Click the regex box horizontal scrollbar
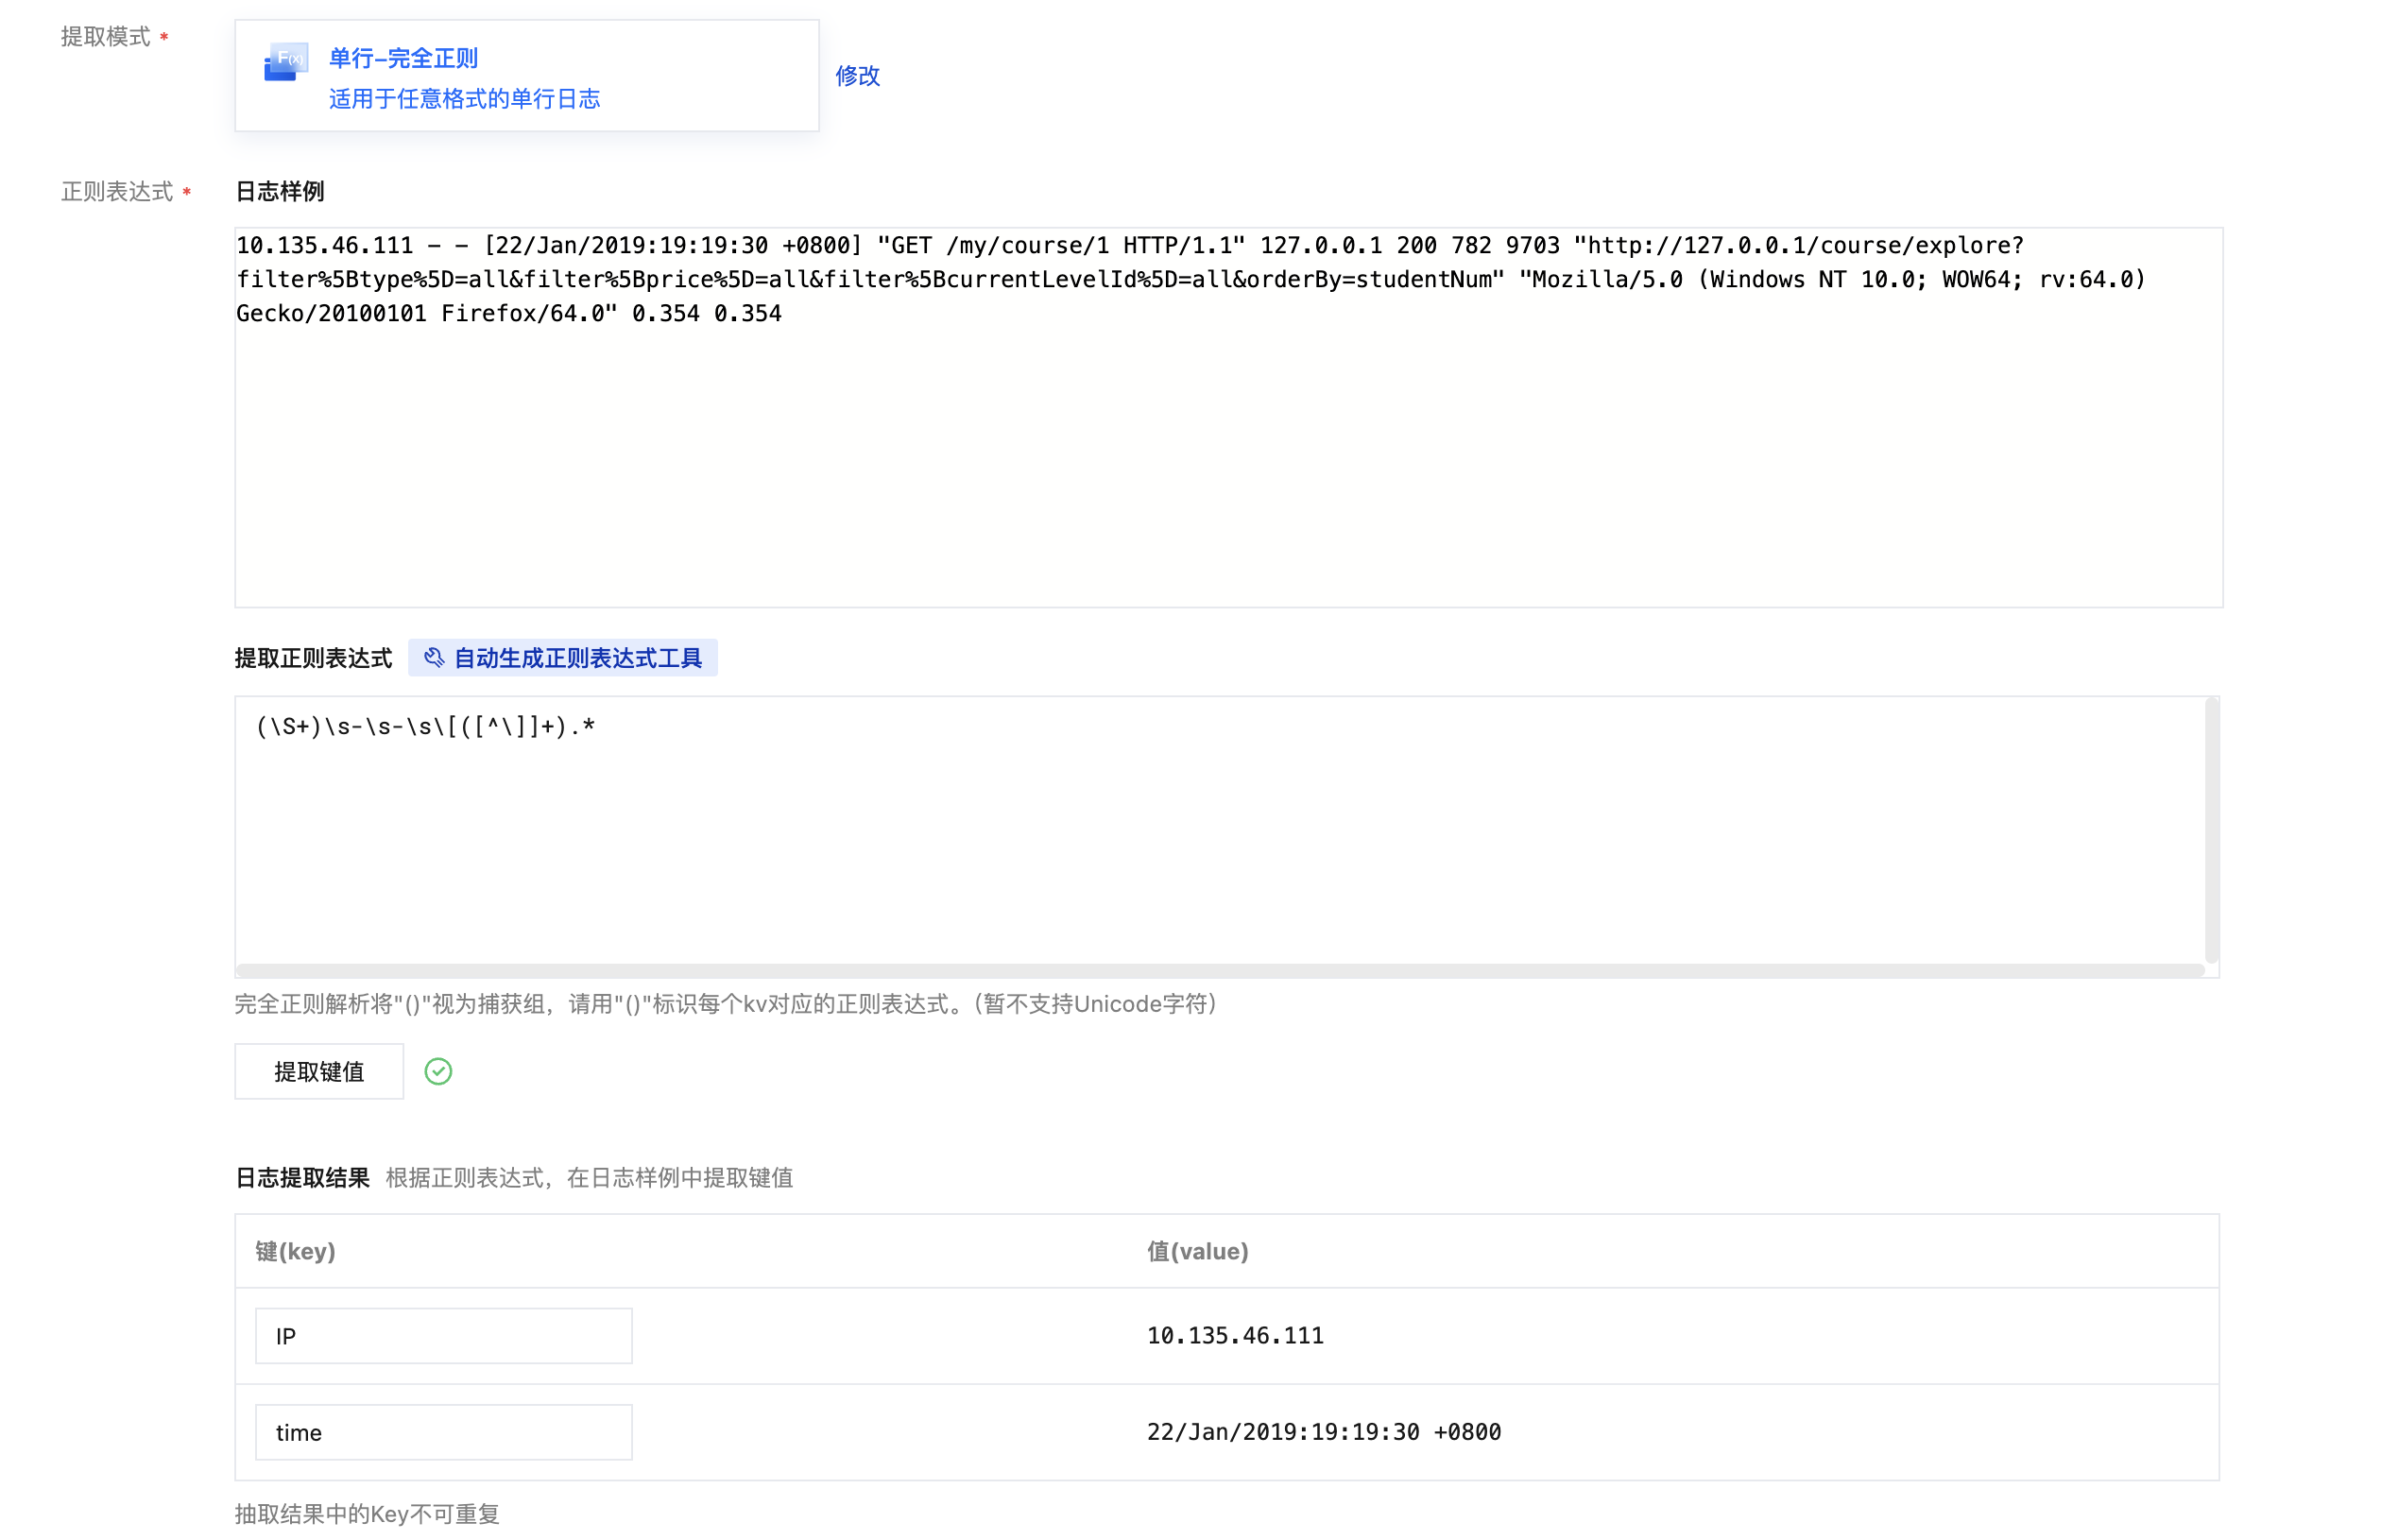The width and height of the screenshot is (2398, 1540). (x=1220, y=970)
